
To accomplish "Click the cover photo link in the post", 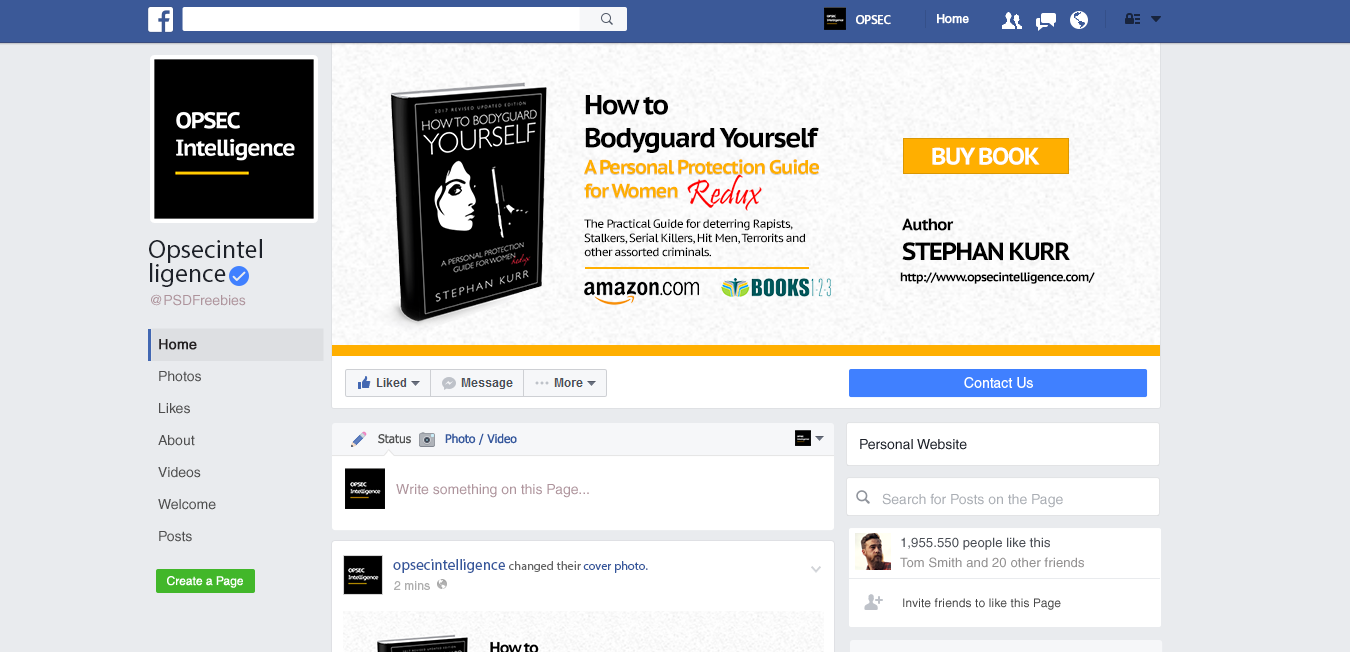I will (614, 565).
